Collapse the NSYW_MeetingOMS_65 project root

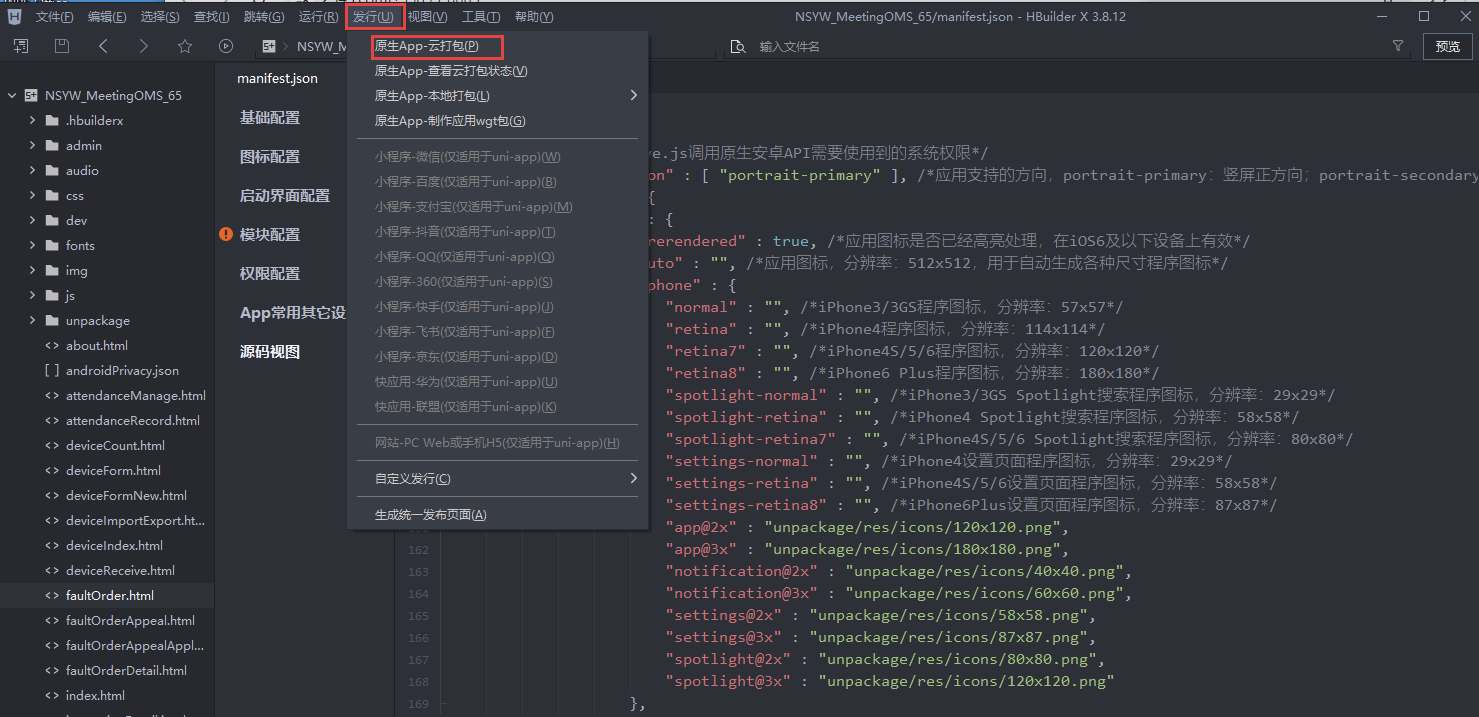tap(12, 96)
